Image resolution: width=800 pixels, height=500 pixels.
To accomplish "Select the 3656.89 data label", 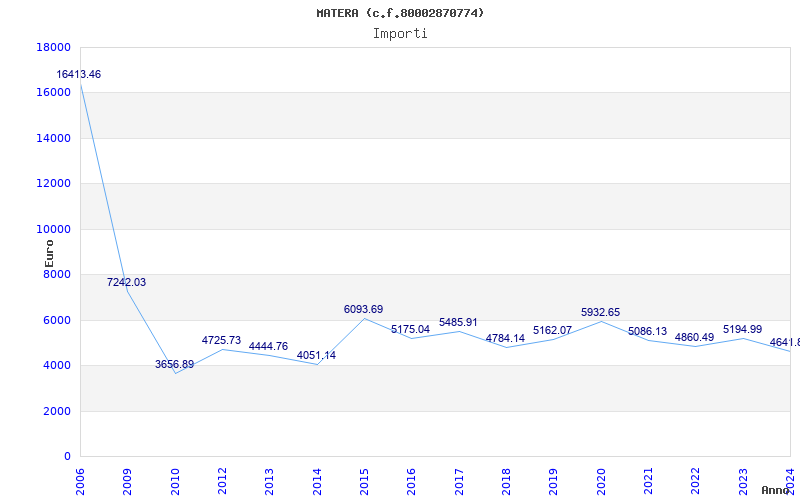I will tap(174, 364).
